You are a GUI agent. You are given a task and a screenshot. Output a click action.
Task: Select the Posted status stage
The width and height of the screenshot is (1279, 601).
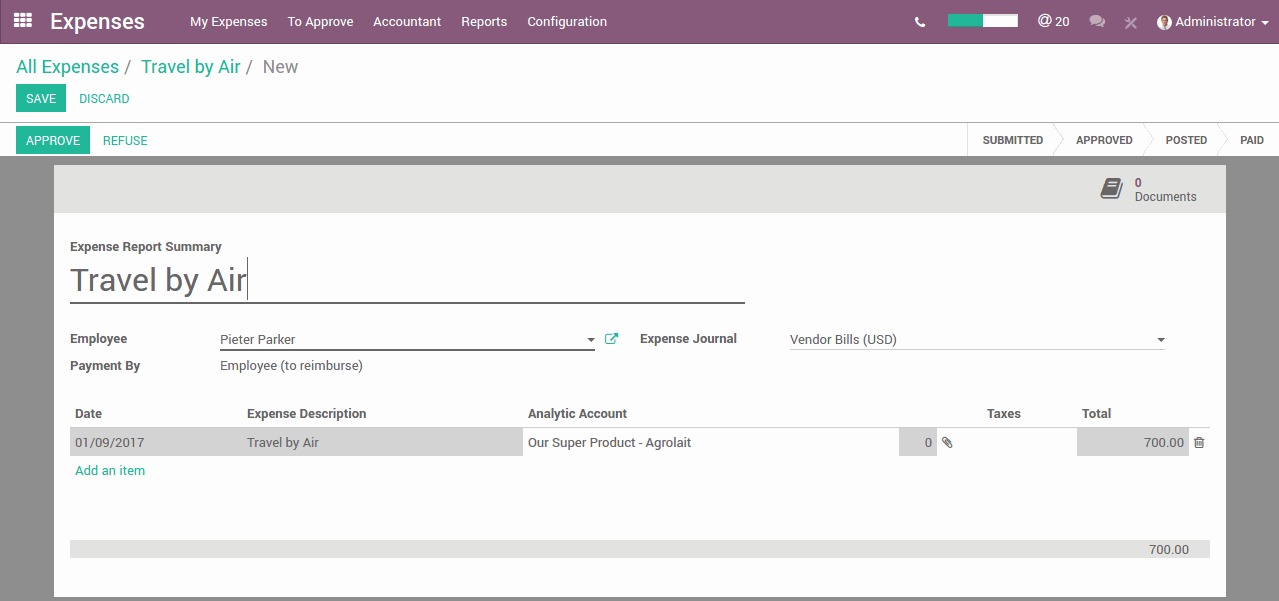pyautogui.click(x=1186, y=140)
